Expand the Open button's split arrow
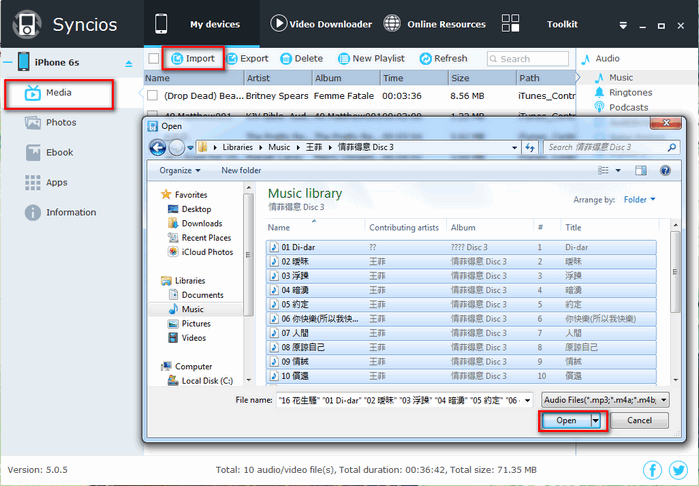The height and width of the screenshot is (486, 699). point(596,420)
